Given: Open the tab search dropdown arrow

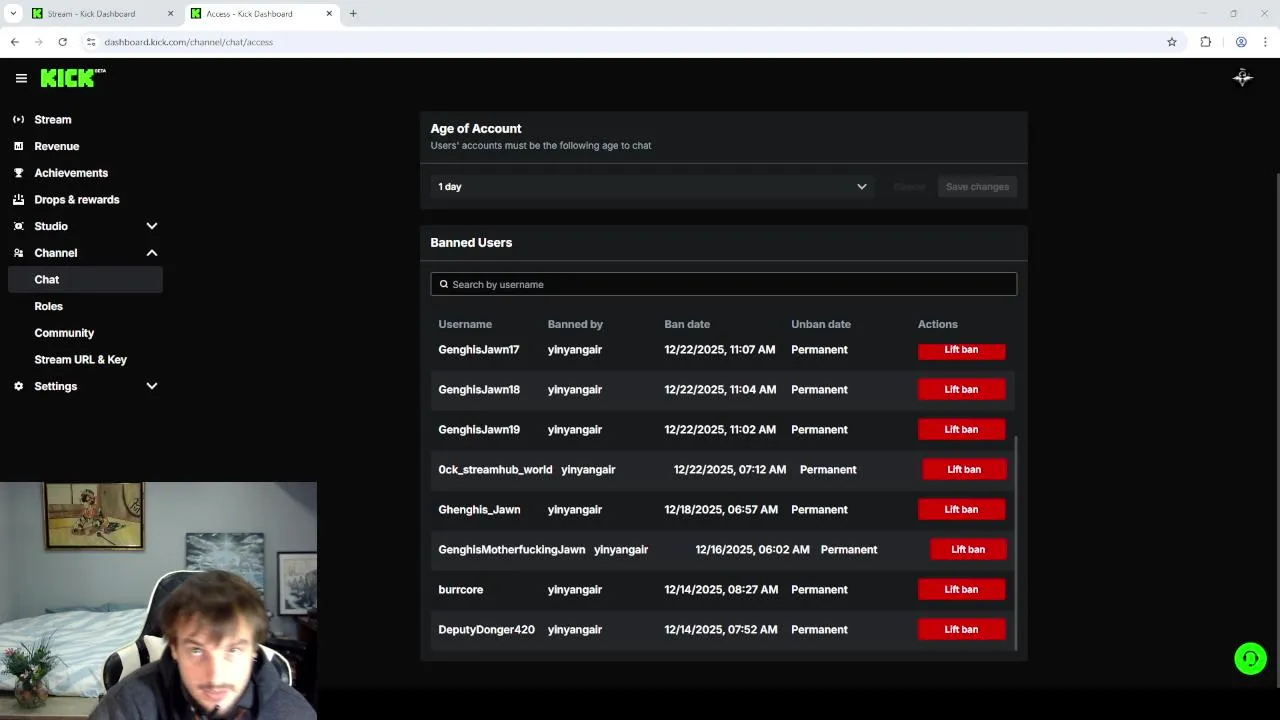Looking at the screenshot, I should coord(13,14).
